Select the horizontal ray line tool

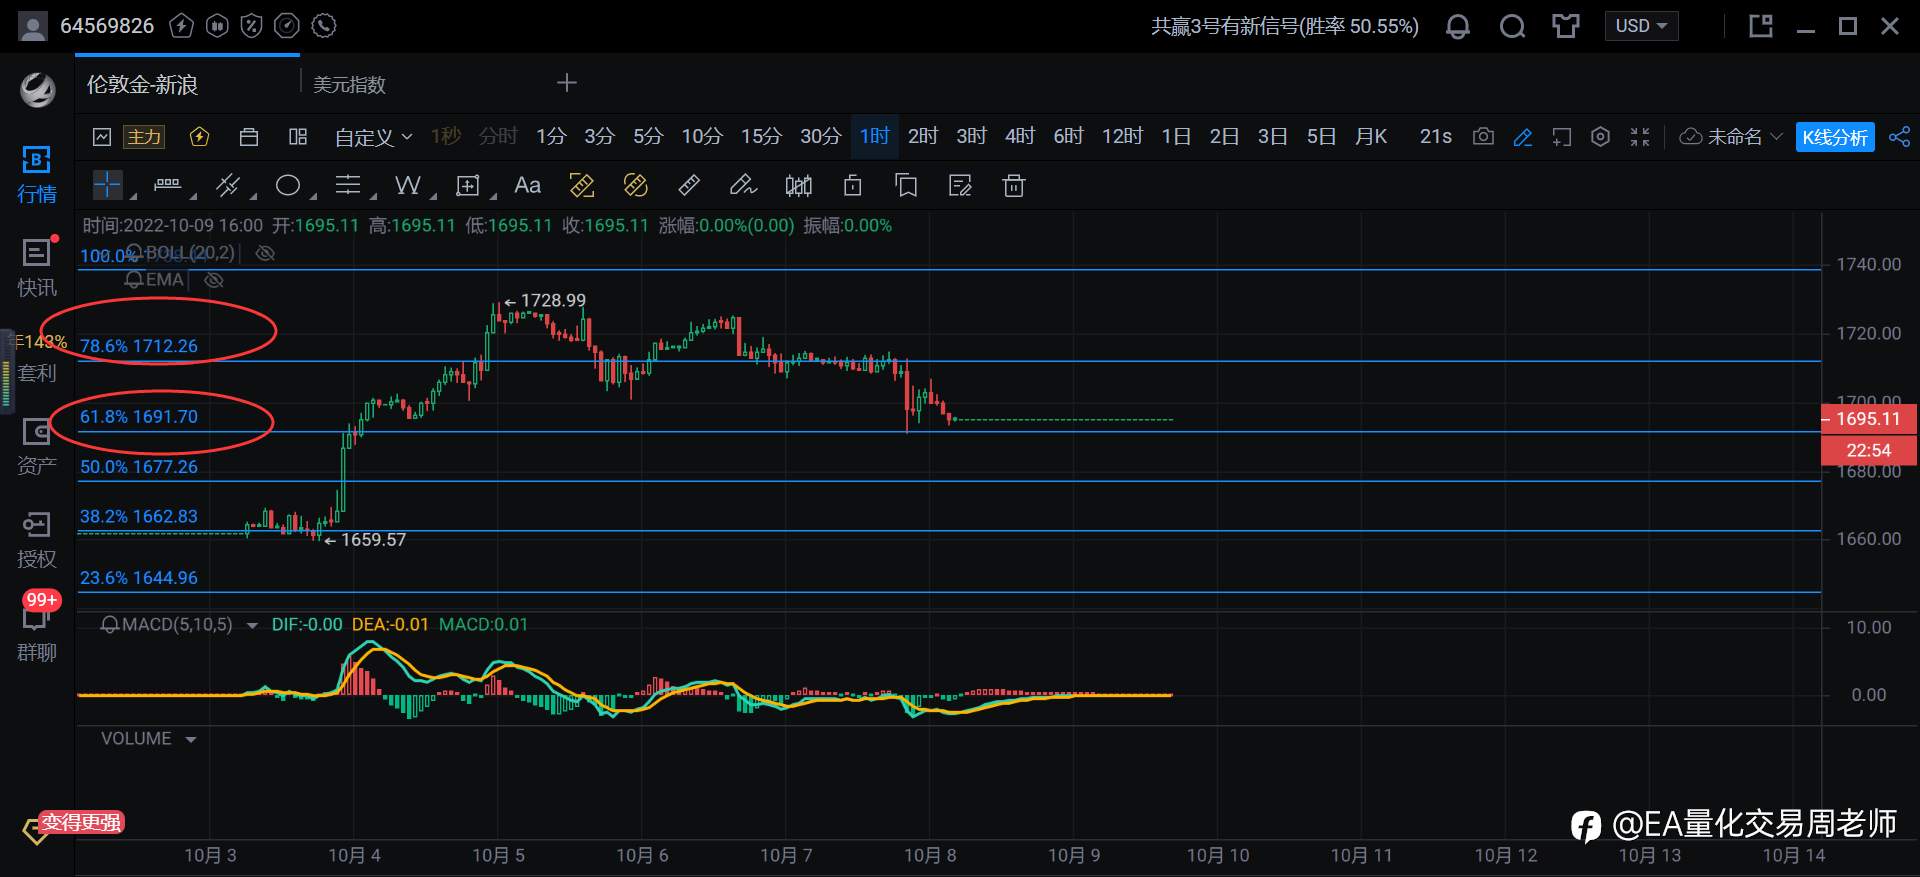point(167,185)
